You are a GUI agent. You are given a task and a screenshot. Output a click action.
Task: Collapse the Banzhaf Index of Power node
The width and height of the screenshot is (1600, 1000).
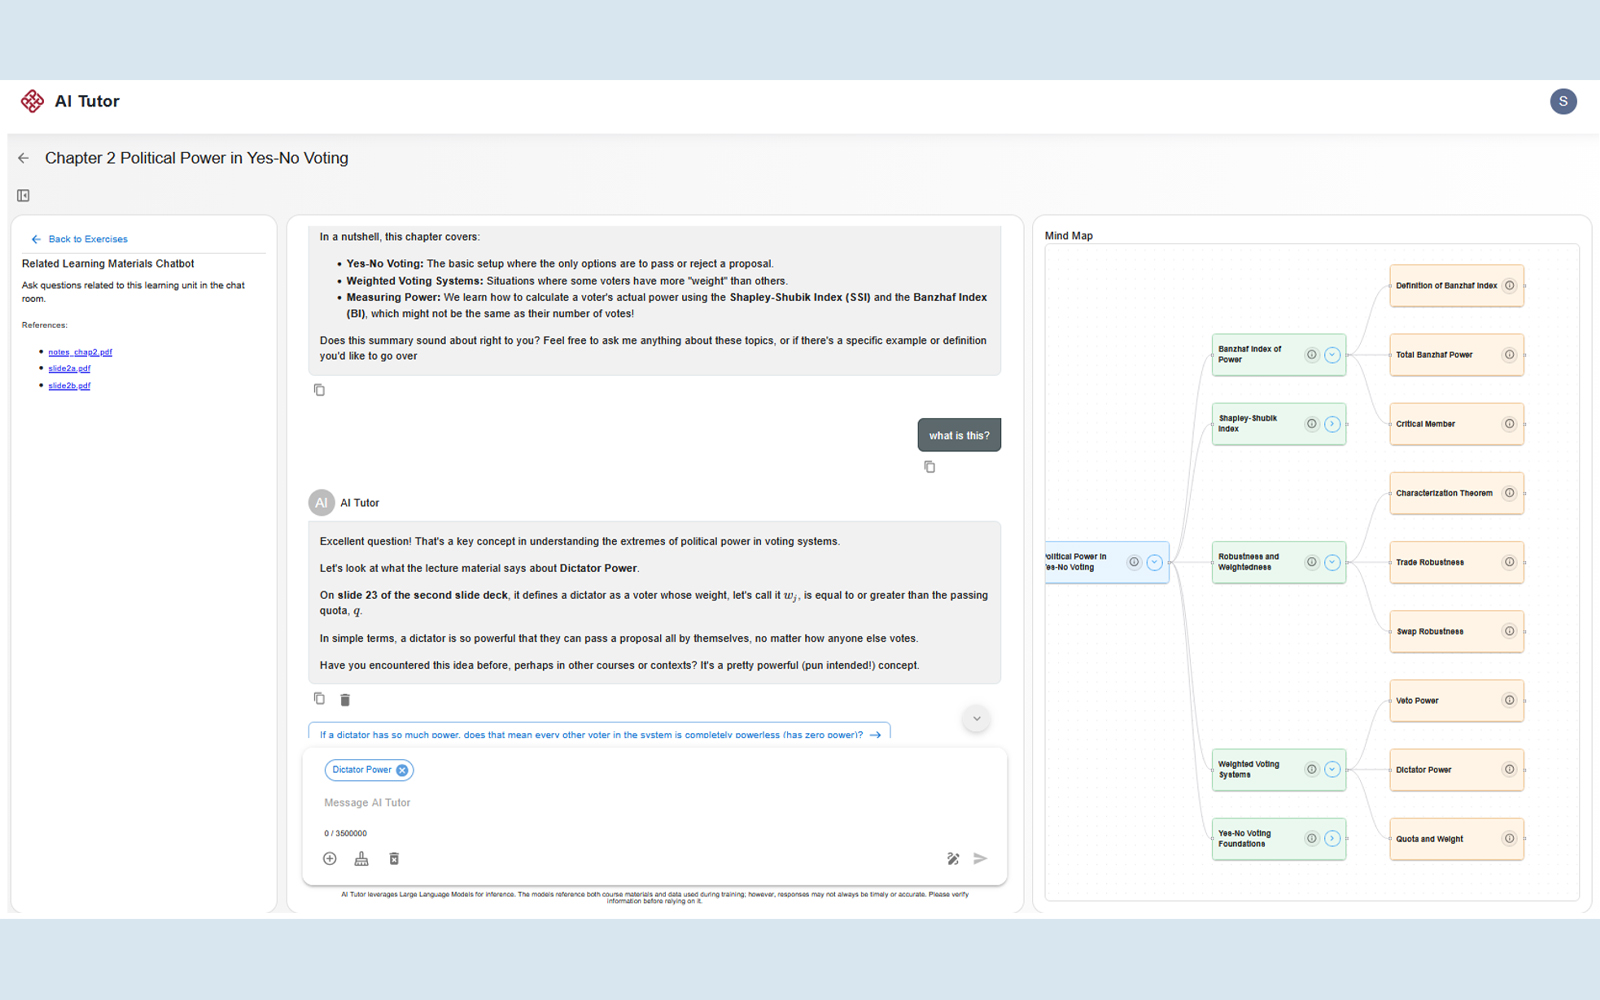point(1332,355)
